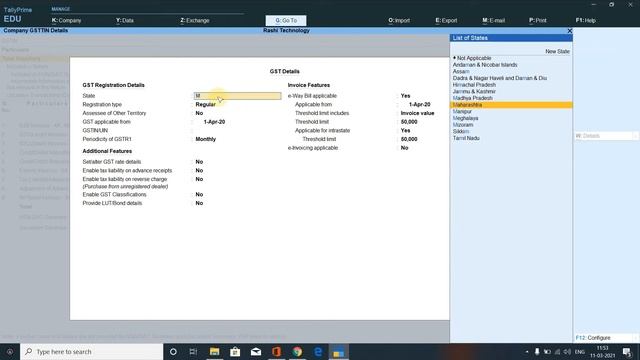Open Task View icon on taskbar

click(193, 352)
